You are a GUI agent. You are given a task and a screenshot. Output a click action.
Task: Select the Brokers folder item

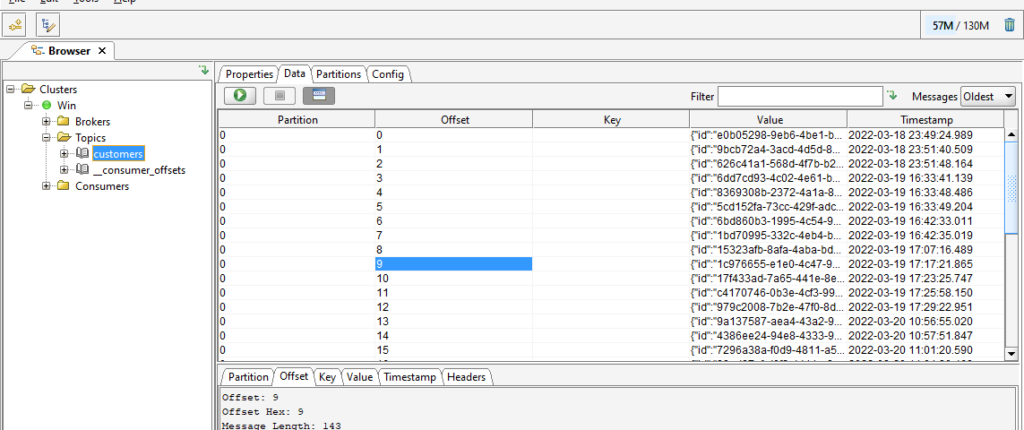coord(93,122)
